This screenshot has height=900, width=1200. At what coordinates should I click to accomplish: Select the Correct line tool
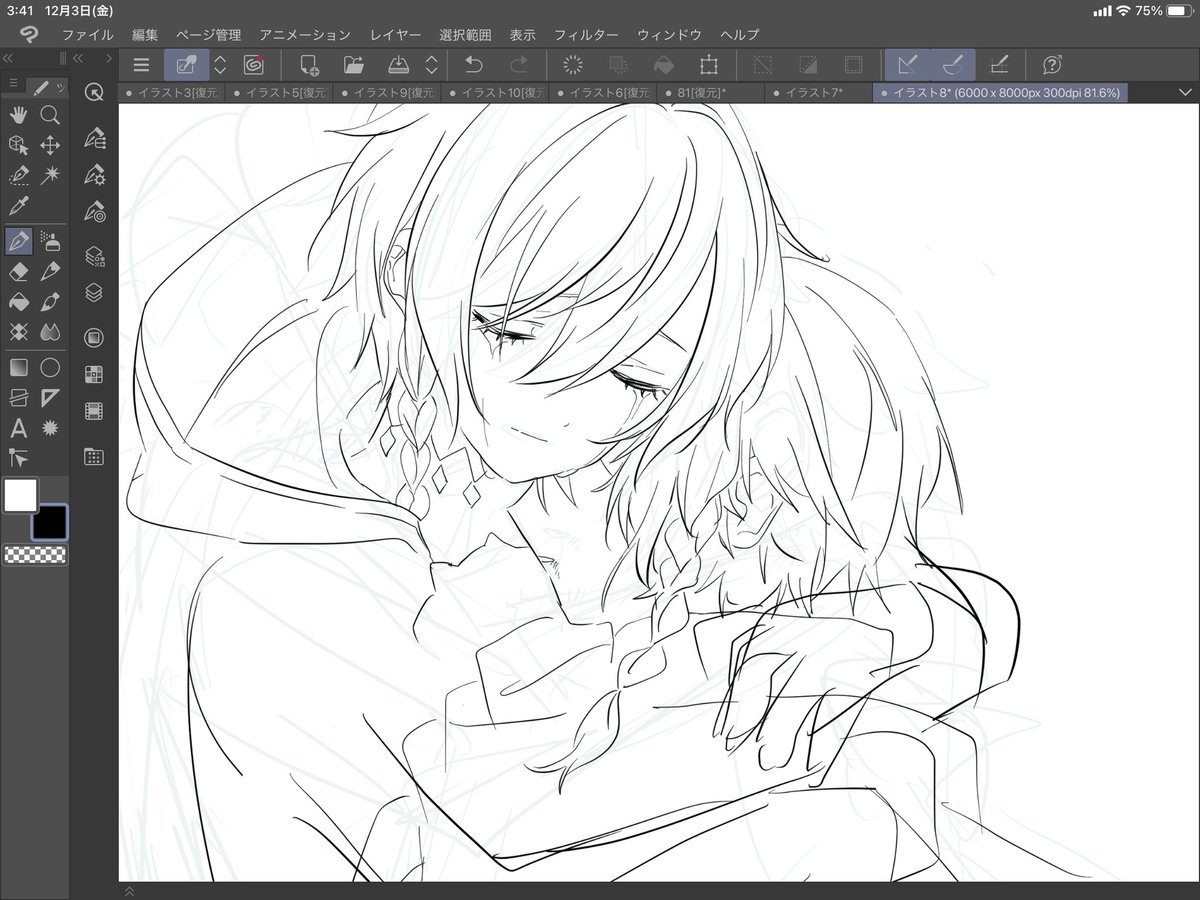pyautogui.click(x=18, y=458)
